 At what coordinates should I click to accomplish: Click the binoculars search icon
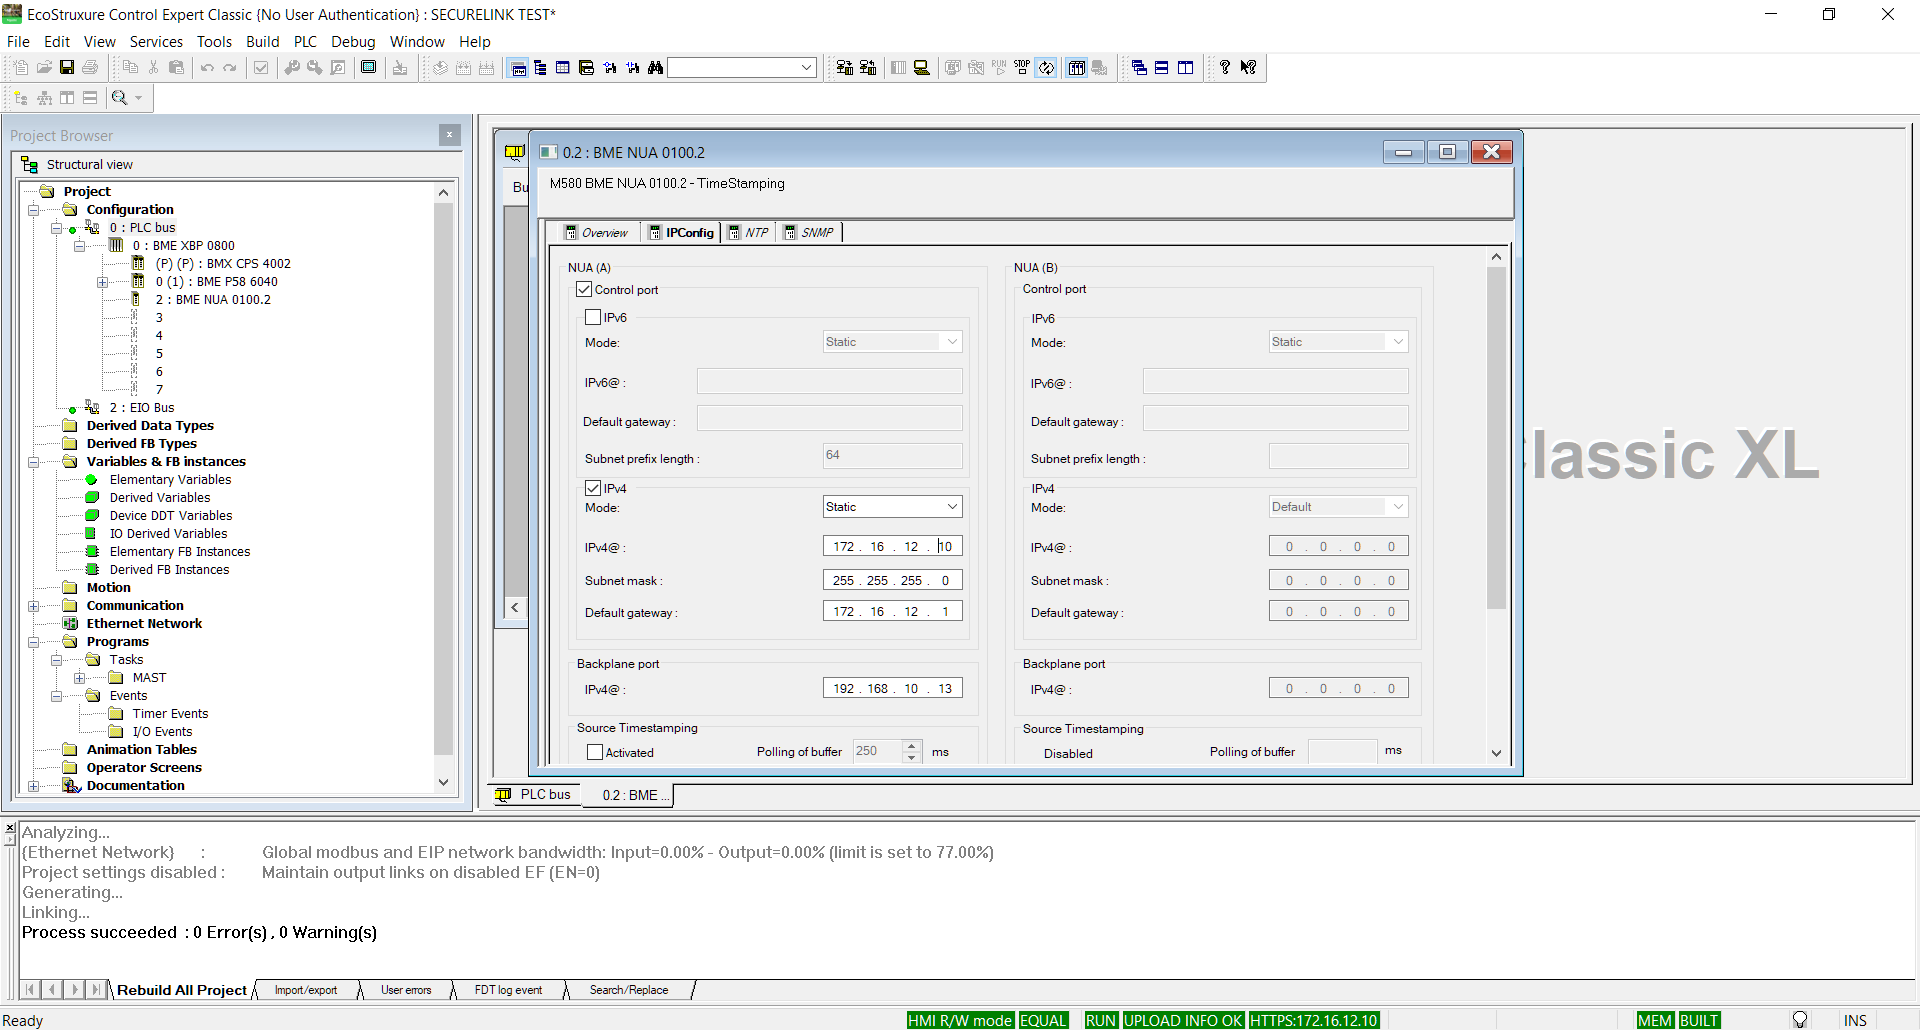pyautogui.click(x=656, y=67)
